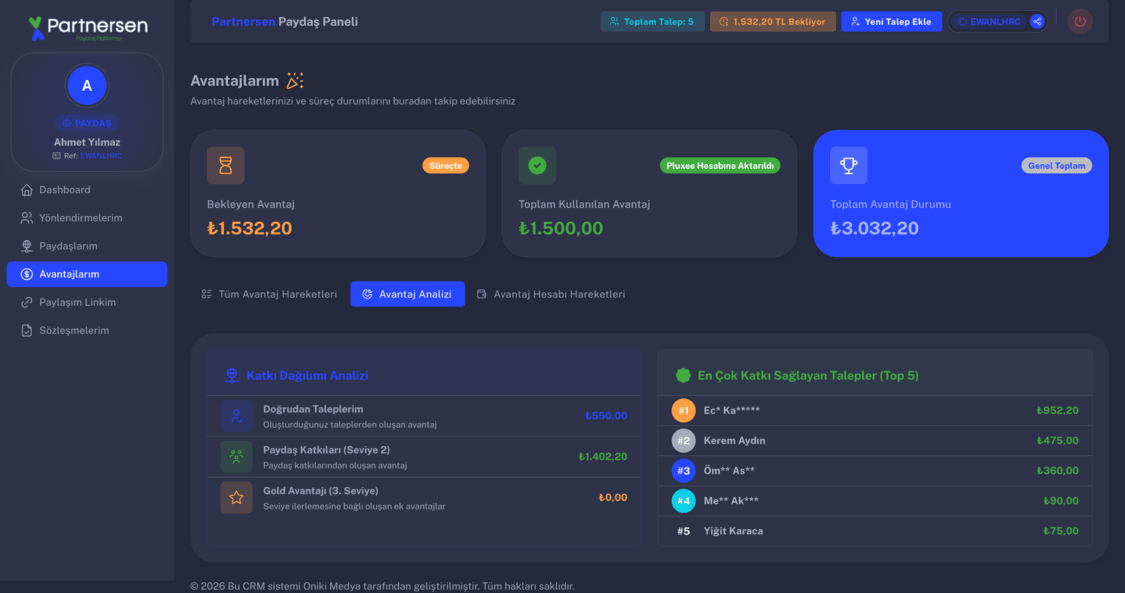
Task: Copy the EWANLHRC referral code in header
Action: coord(989,22)
